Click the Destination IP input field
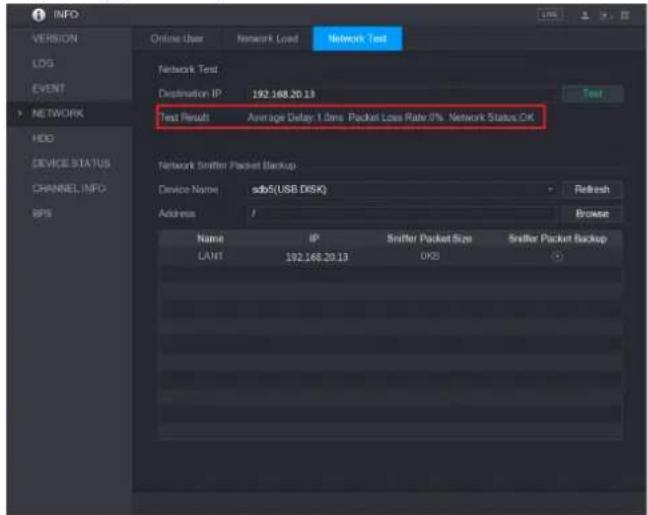Image resolution: width=648 pixels, height=515 pixels. point(402,94)
